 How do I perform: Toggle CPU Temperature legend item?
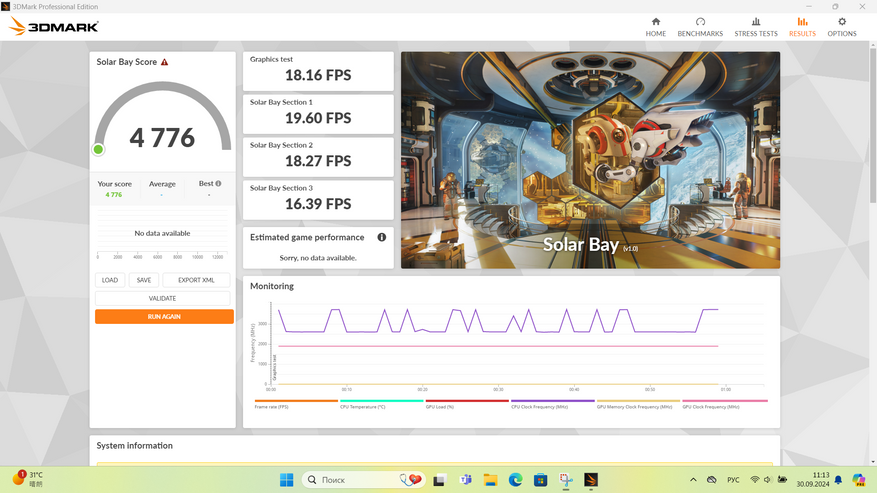coord(381,404)
